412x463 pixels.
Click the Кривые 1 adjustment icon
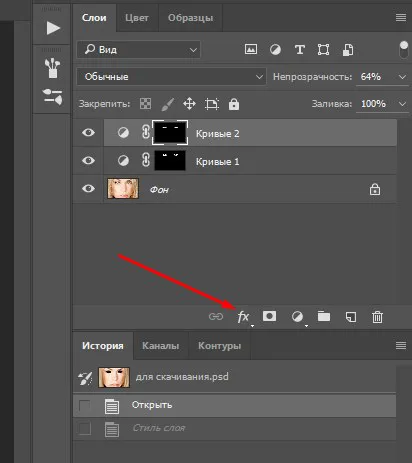[x=123, y=161]
